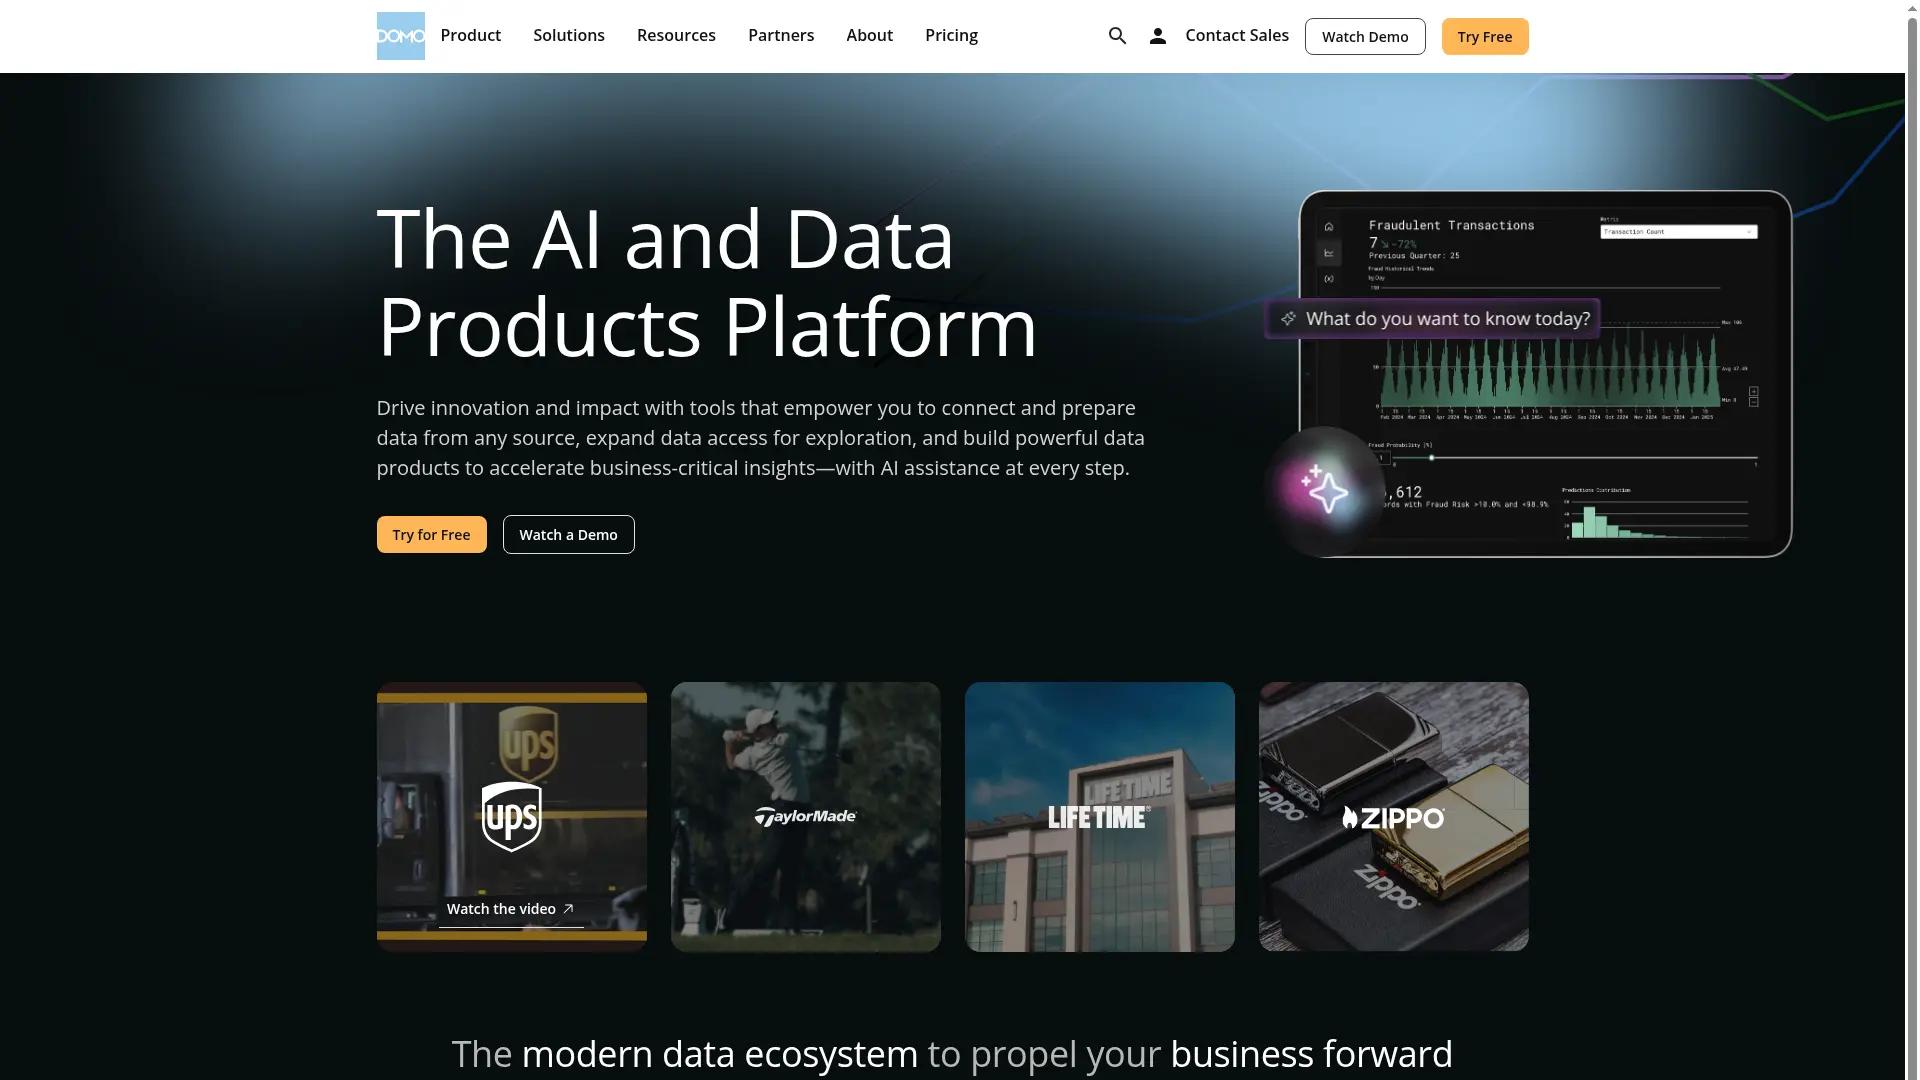Image resolution: width=1920 pixels, height=1080 pixels.
Task: Open the Transaction Count metric dropdown
Action: [1678, 232]
